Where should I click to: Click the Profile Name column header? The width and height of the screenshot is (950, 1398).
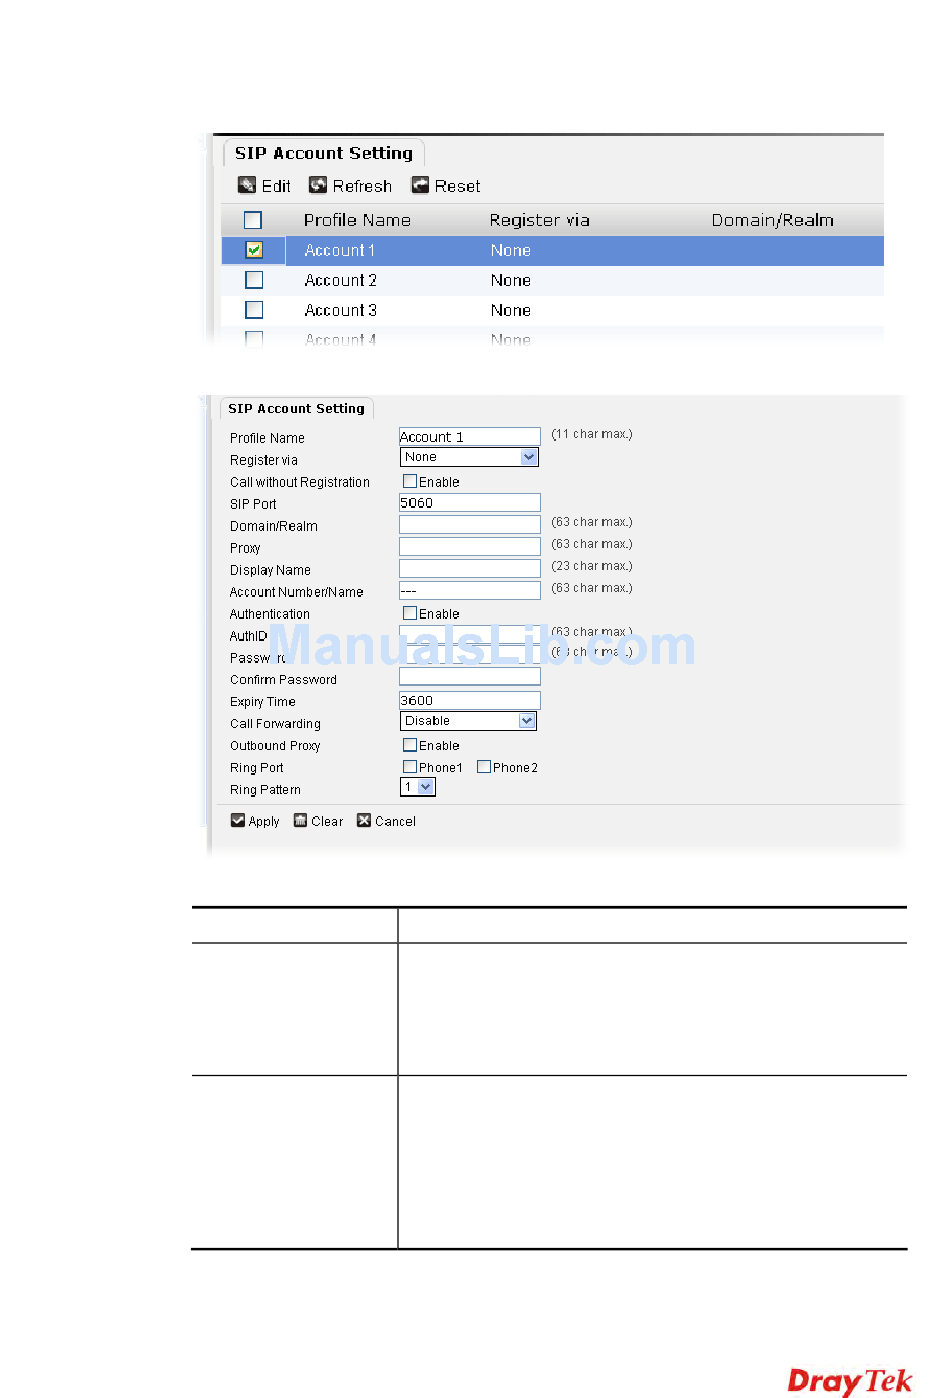[357, 220]
